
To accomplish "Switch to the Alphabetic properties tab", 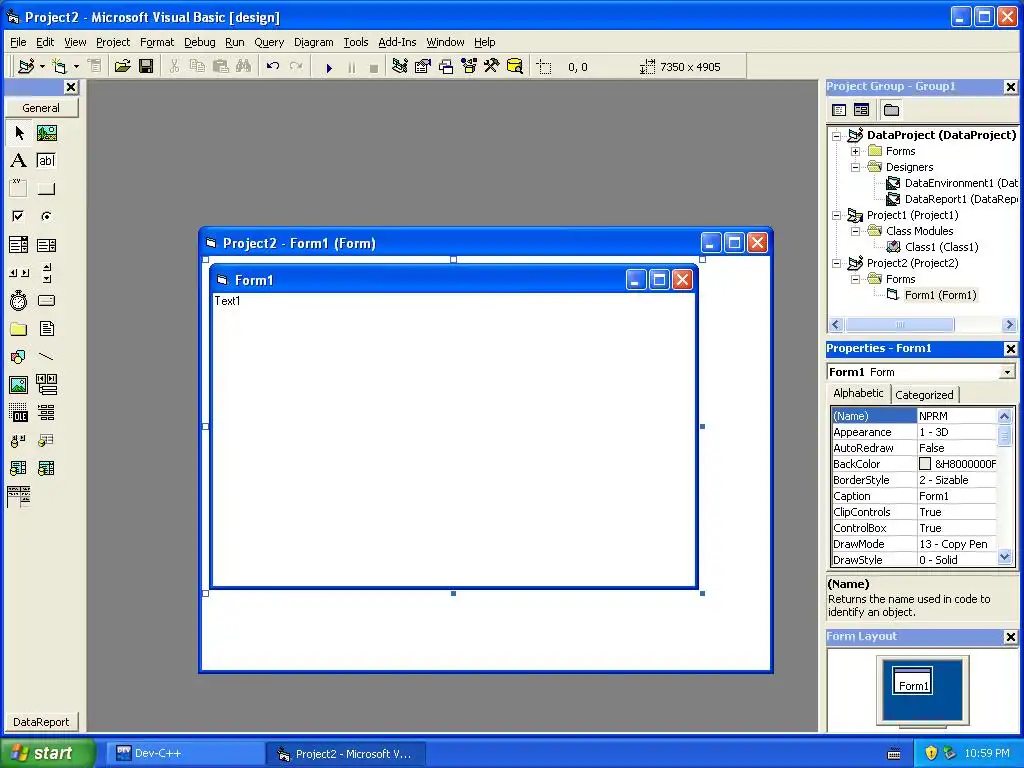I will pyautogui.click(x=858, y=393).
